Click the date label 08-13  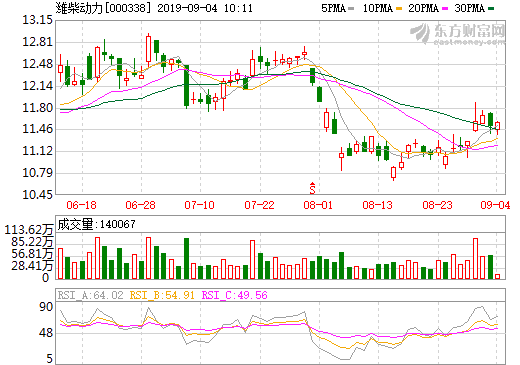coord(377,205)
